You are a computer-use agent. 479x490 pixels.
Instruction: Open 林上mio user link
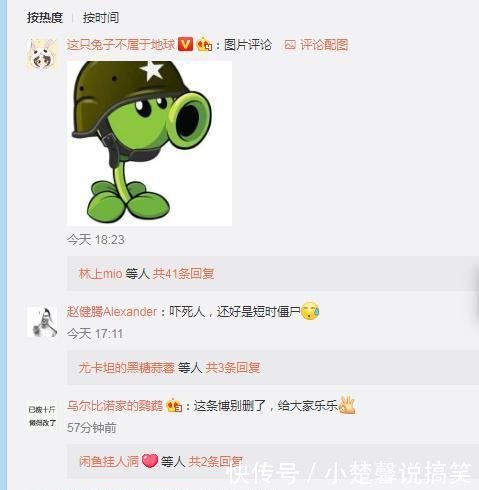(x=101, y=274)
